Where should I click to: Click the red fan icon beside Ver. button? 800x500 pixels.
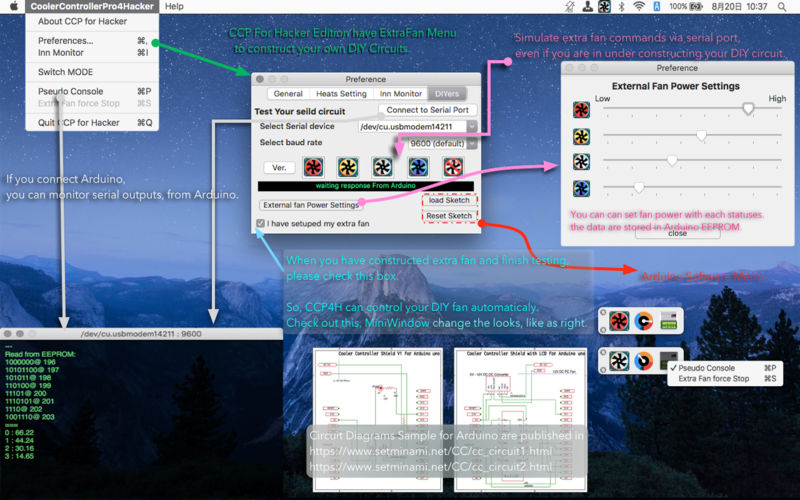pos(313,167)
